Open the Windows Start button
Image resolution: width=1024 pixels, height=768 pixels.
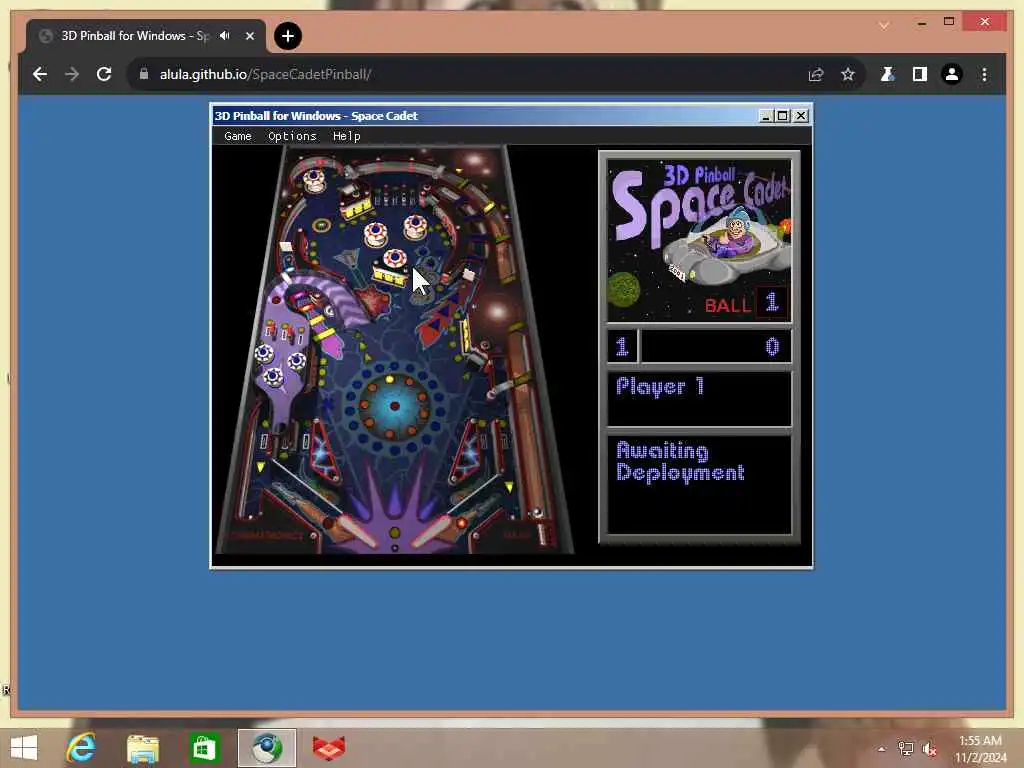click(x=25, y=748)
